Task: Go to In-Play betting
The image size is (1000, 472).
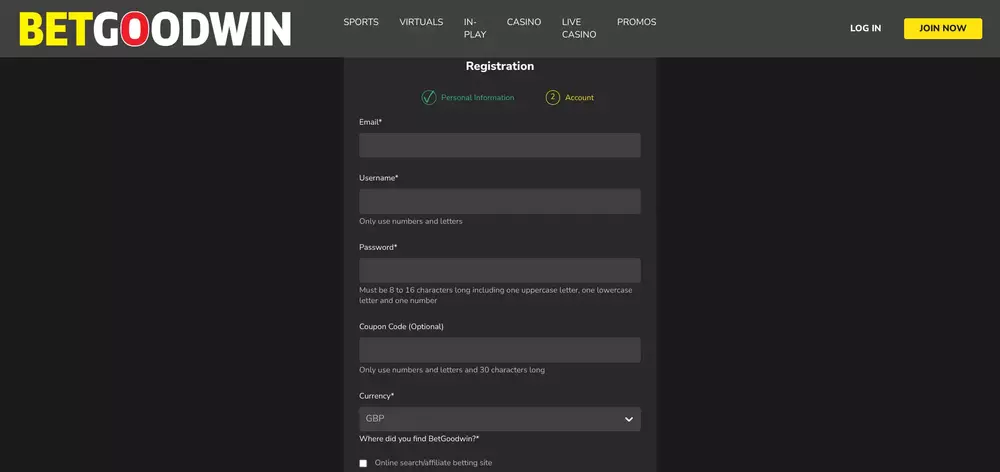Action: pyautogui.click(x=474, y=28)
